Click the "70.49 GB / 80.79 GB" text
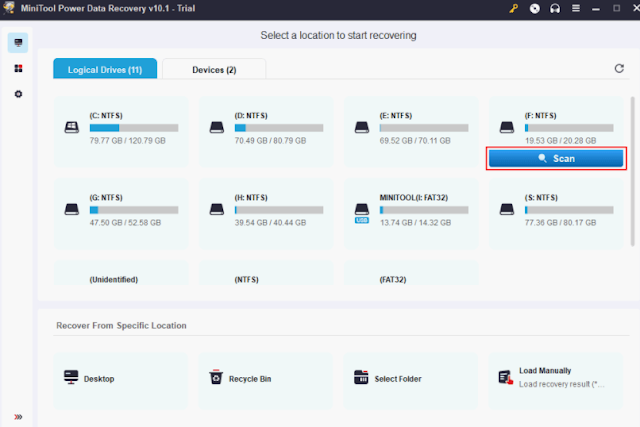The height and width of the screenshot is (427, 640). tap(270, 140)
